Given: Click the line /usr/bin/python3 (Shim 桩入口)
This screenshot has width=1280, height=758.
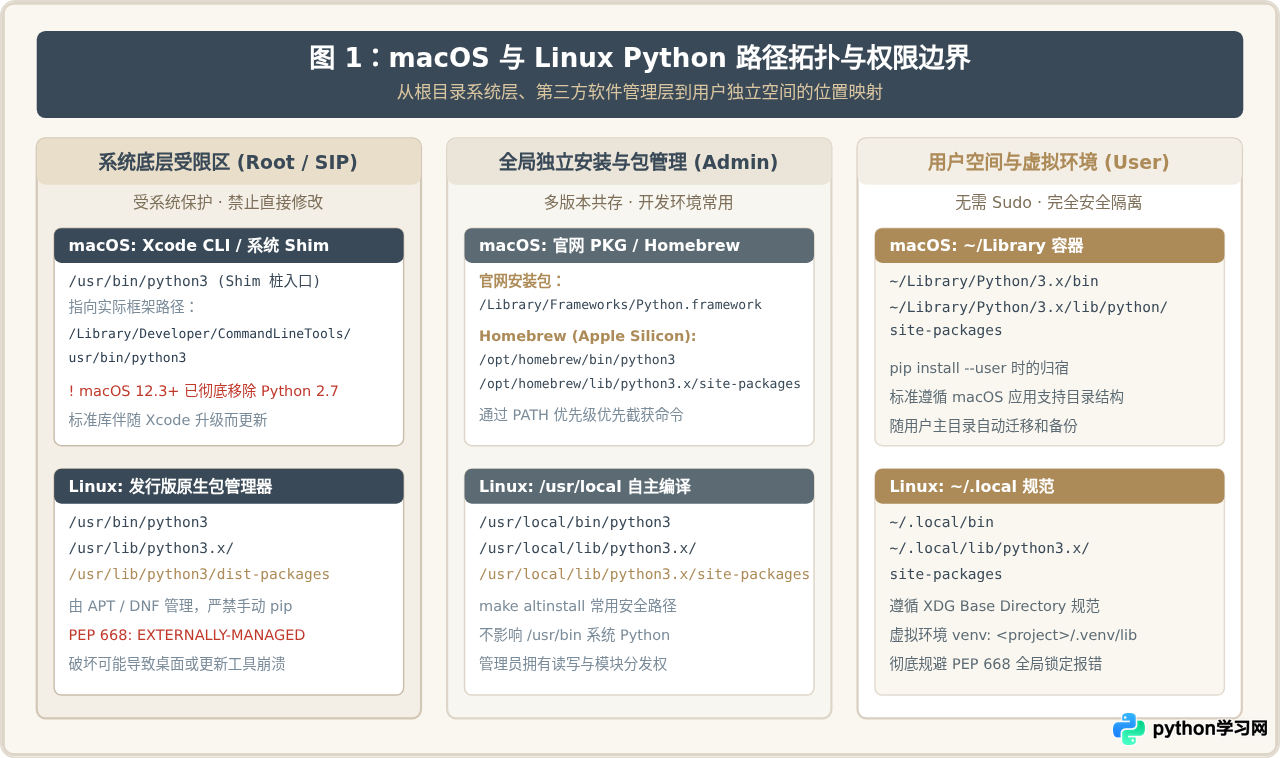Looking at the screenshot, I should pos(194,281).
